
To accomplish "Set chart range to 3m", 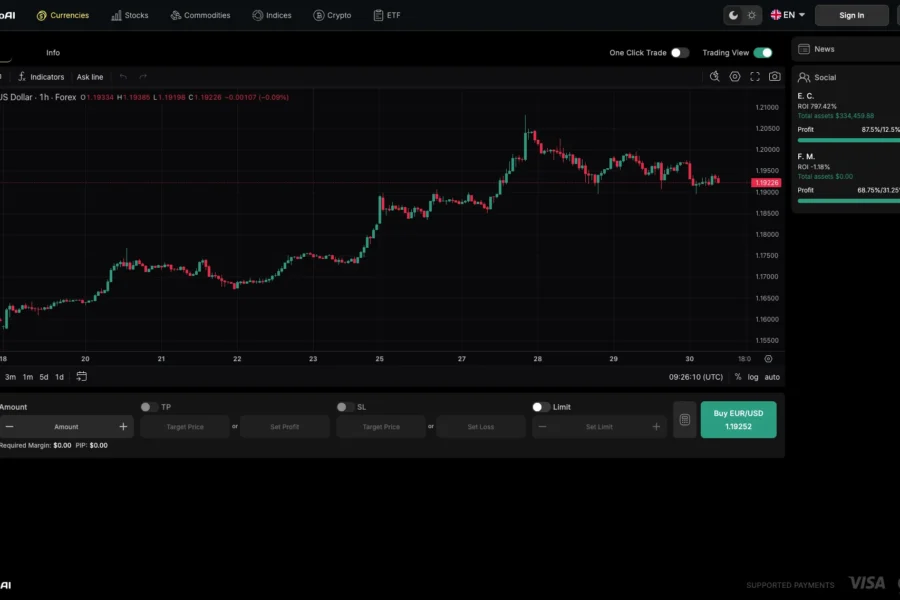I will click(x=10, y=377).
